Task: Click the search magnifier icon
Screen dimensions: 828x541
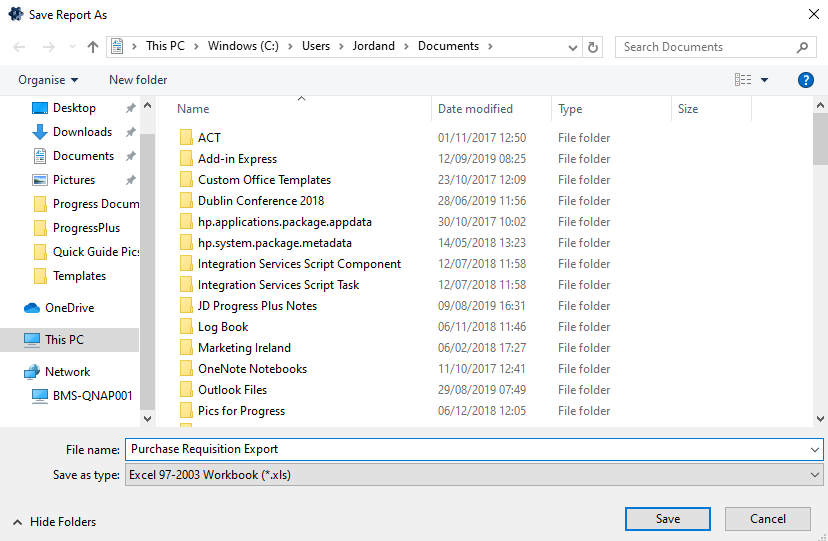Action: 803,47
